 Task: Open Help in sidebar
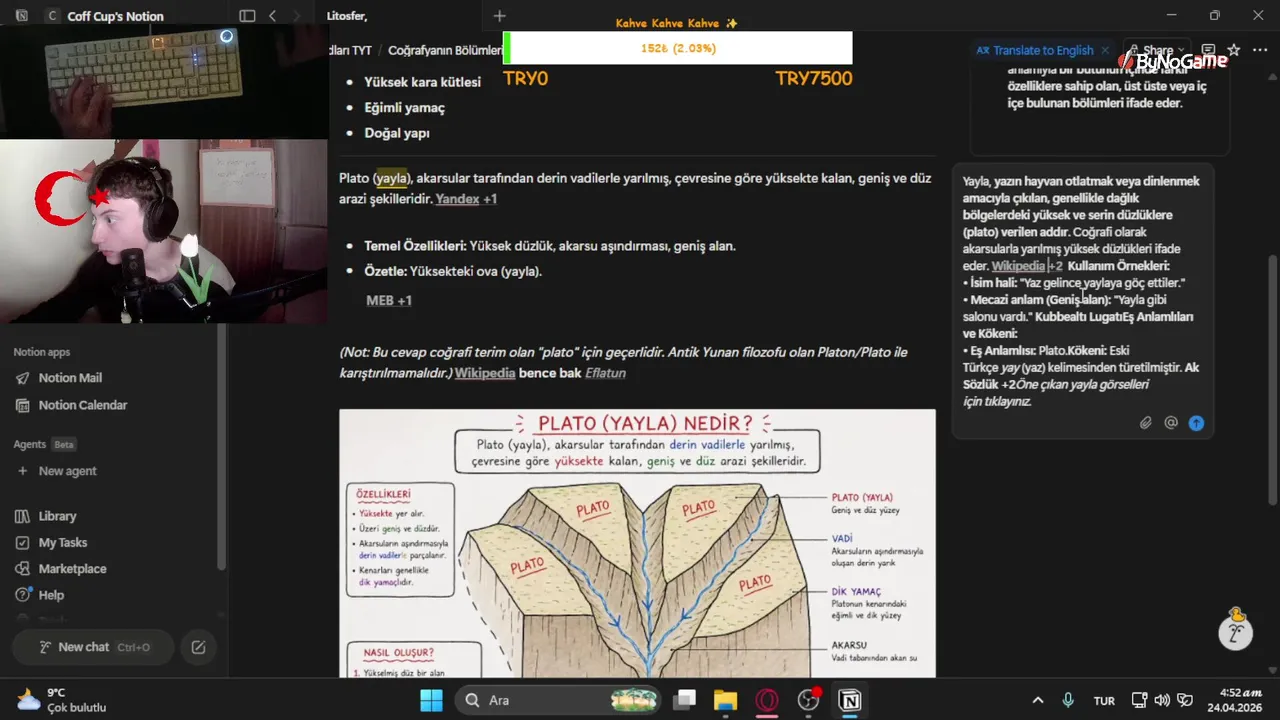pyautogui.click(x=51, y=595)
